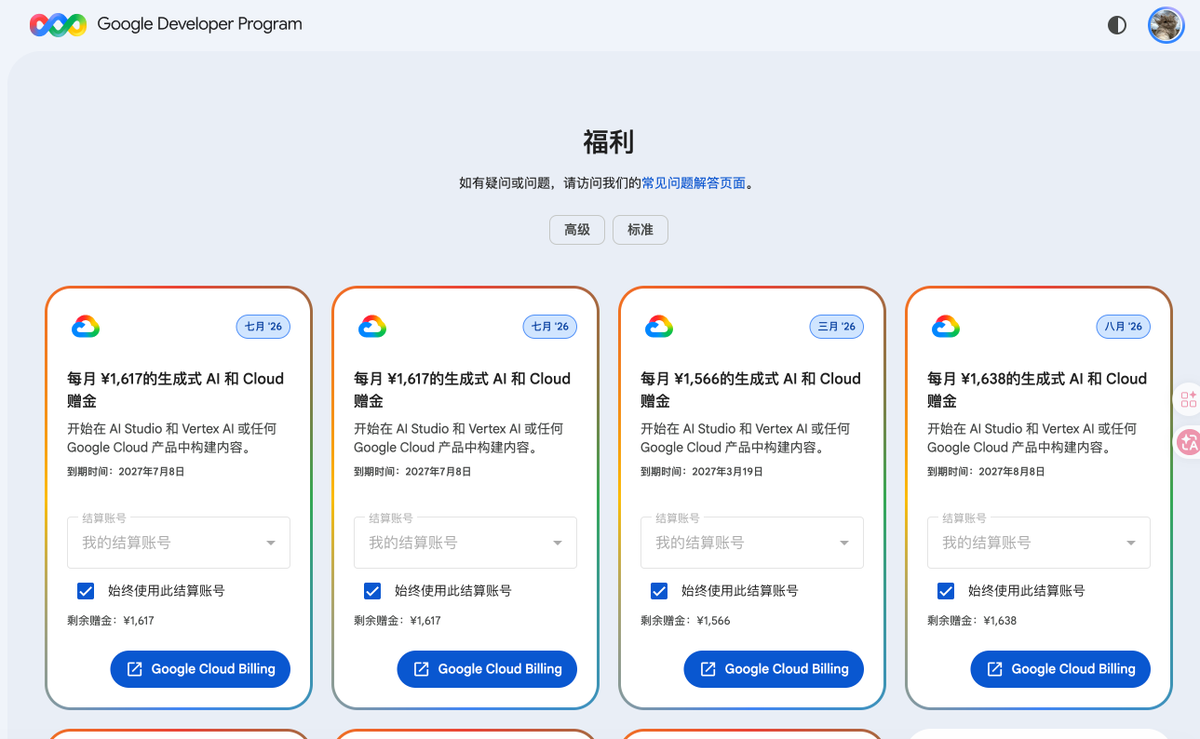The width and height of the screenshot is (1200, 739).
Task: Open the 常见问题解答页面 link
Action: click(694, 183)
